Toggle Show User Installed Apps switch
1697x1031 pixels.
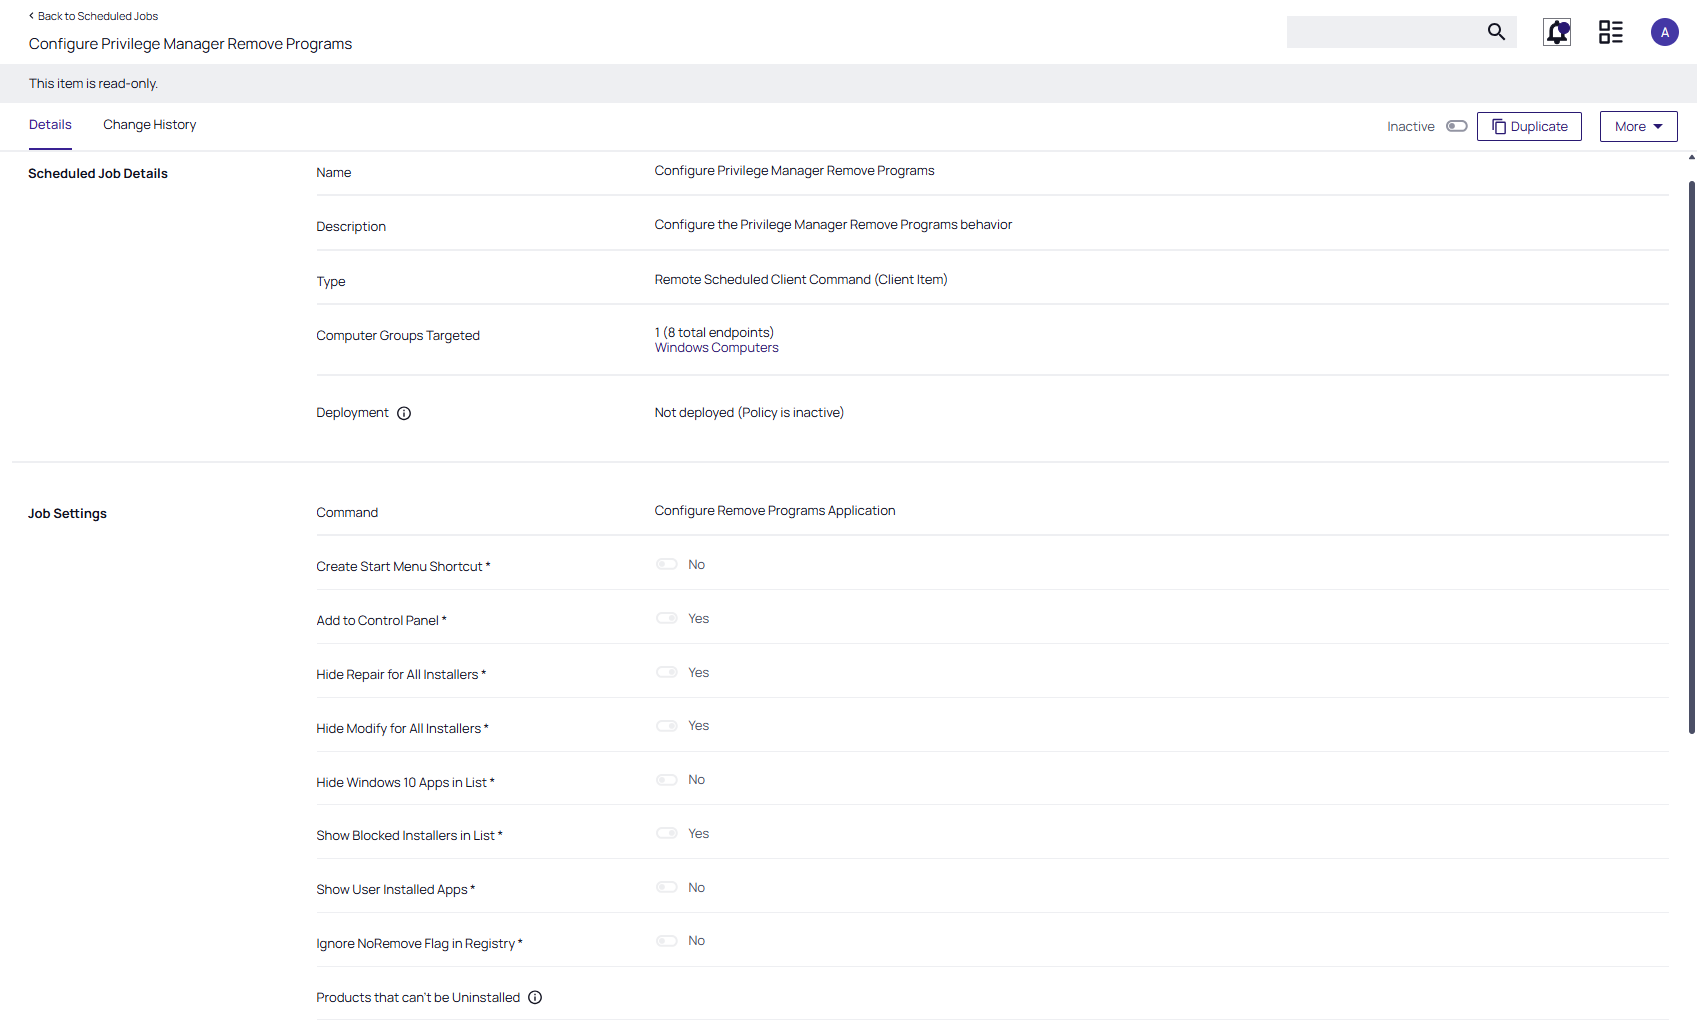tap(667, 888)
